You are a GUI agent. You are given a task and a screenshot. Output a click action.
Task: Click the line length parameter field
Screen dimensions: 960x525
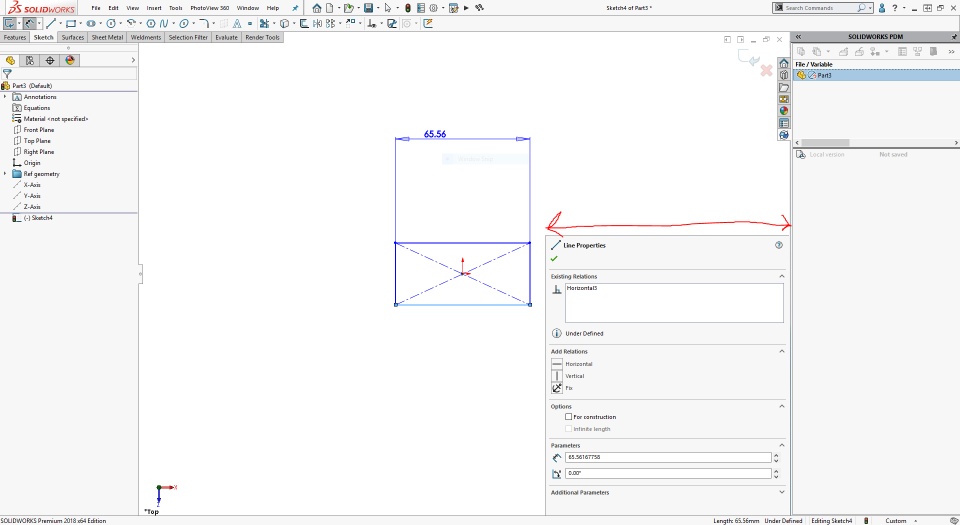[668, 457]
